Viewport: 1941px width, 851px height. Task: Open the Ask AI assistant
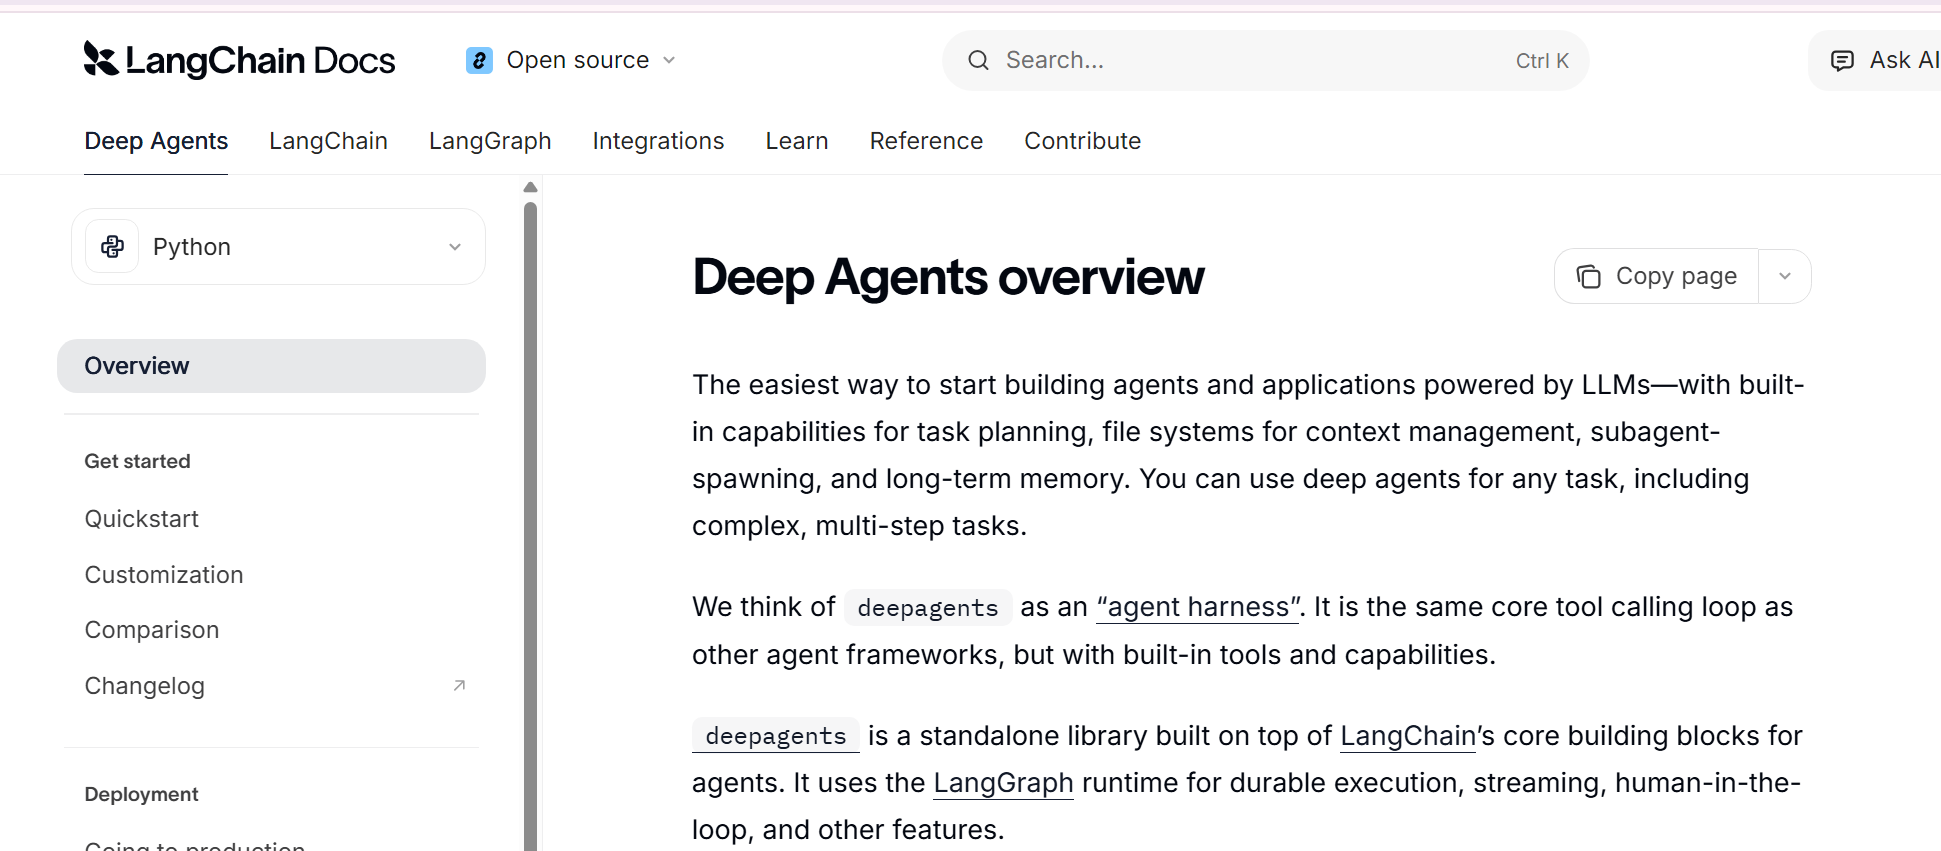1875,61
